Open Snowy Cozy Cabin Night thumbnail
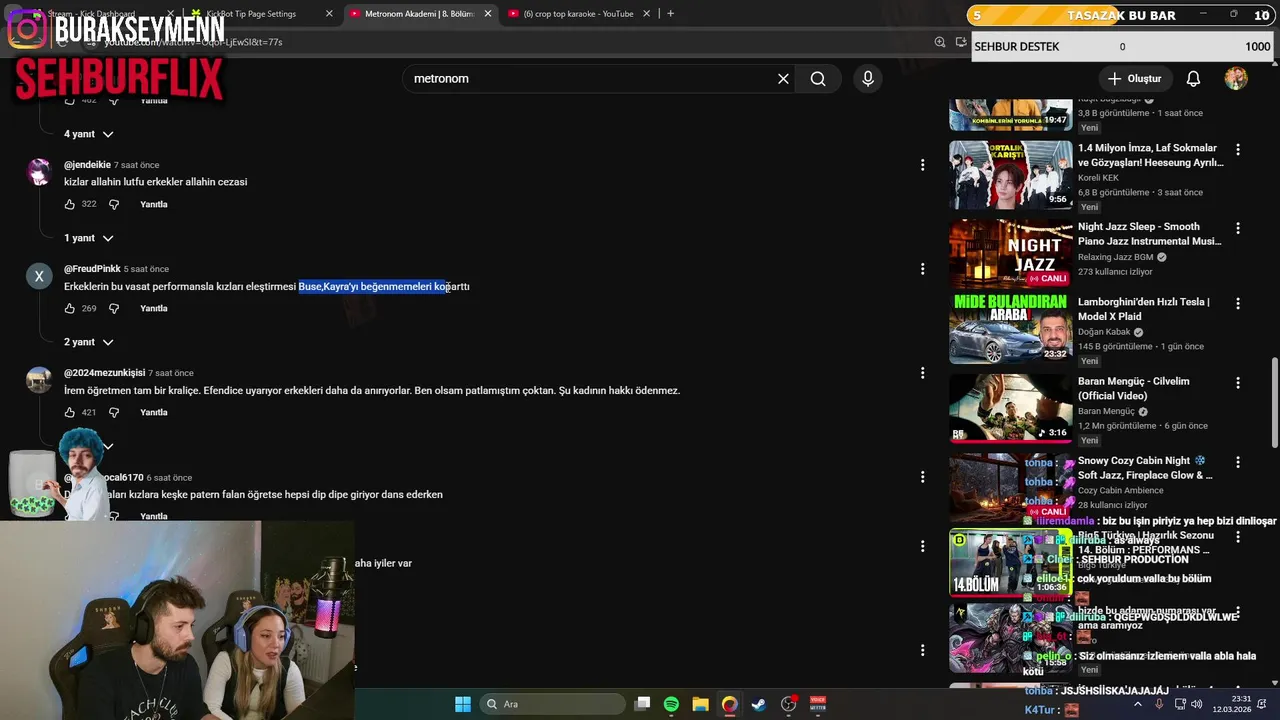1280x720 pixels. 1010,486
